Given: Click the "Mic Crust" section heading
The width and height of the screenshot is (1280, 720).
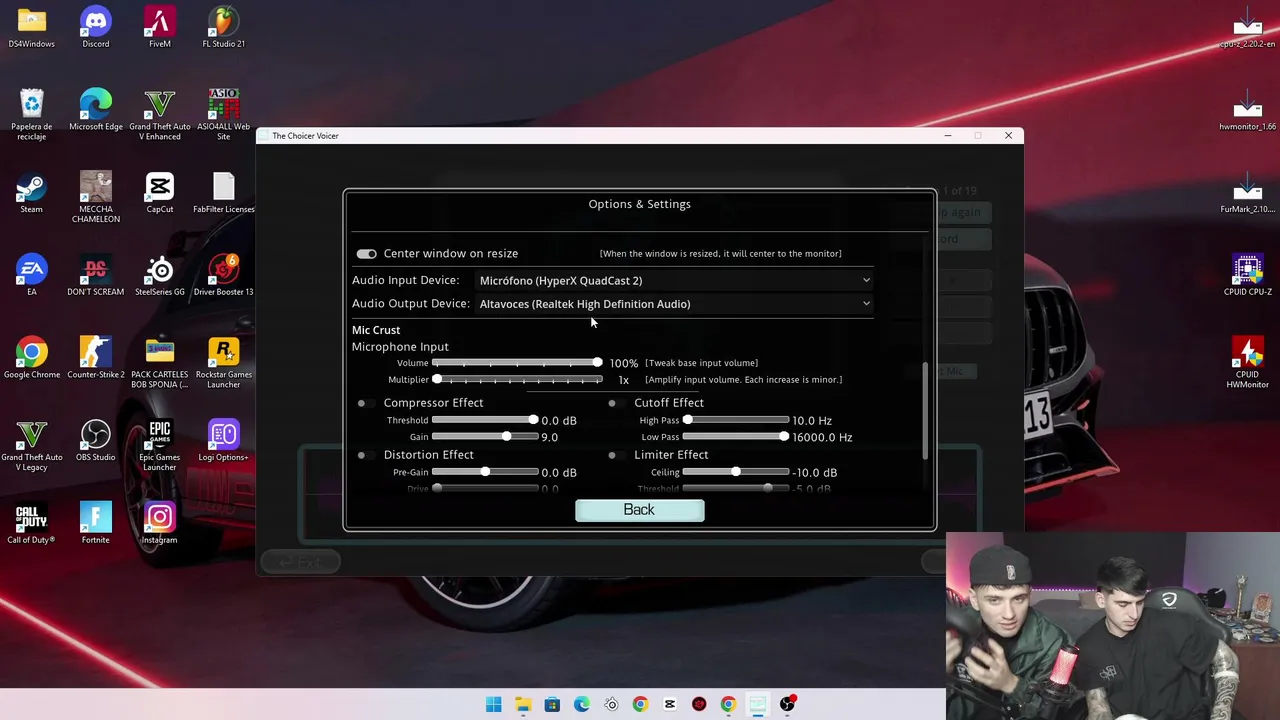Looking at the screenshot, I should point(376,330).
